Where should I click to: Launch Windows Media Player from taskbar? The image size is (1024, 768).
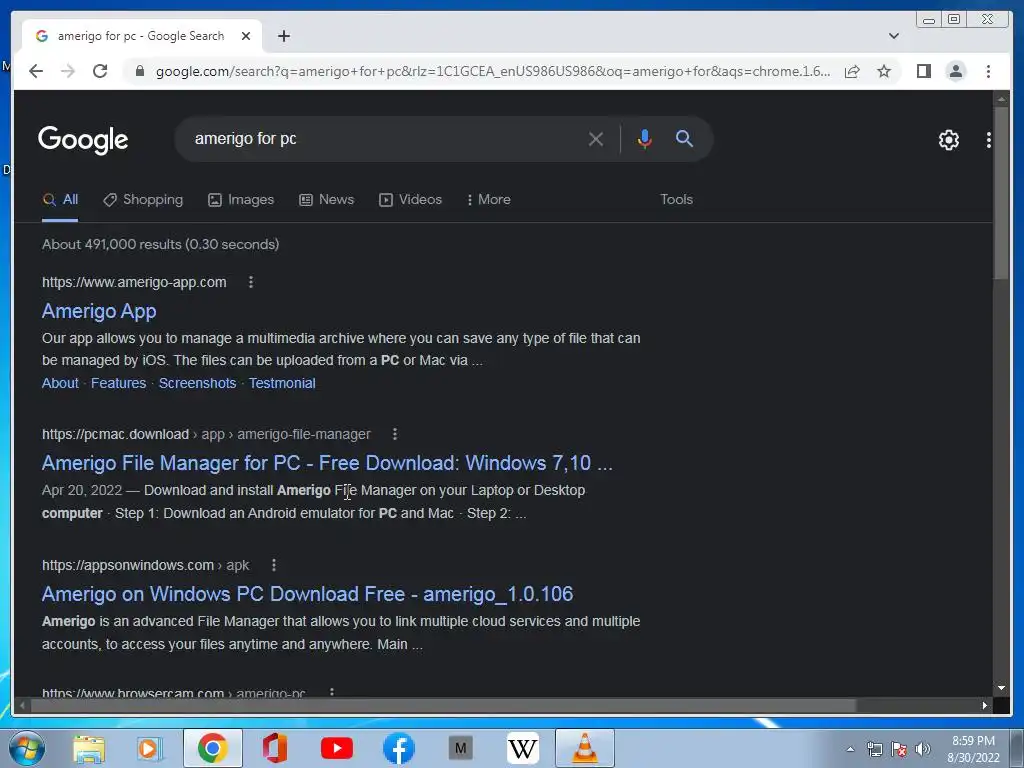(150, 748)
